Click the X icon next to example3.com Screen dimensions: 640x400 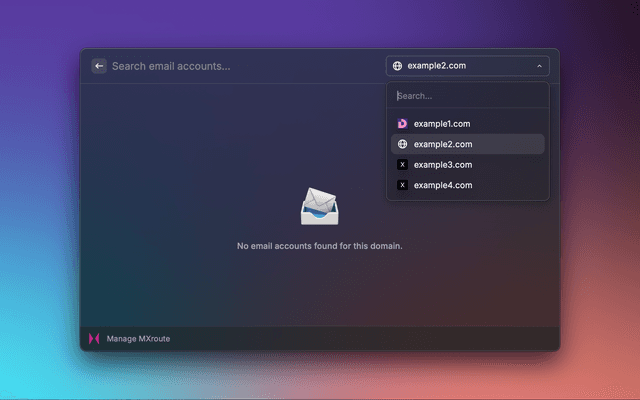pyautogui.click(x=402, y=165)
